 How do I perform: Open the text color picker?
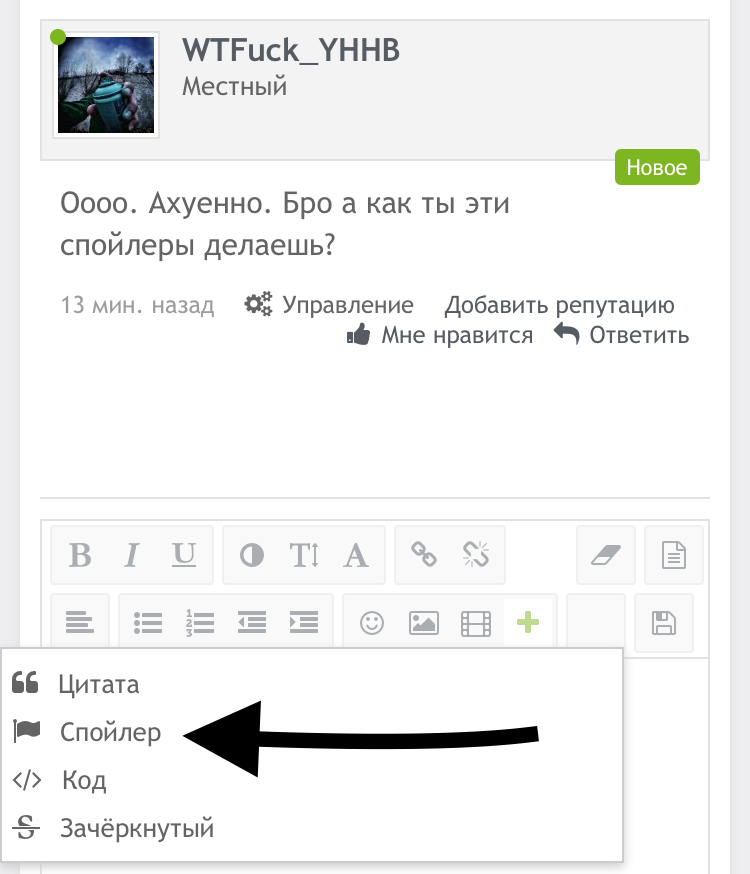(252, 555)
